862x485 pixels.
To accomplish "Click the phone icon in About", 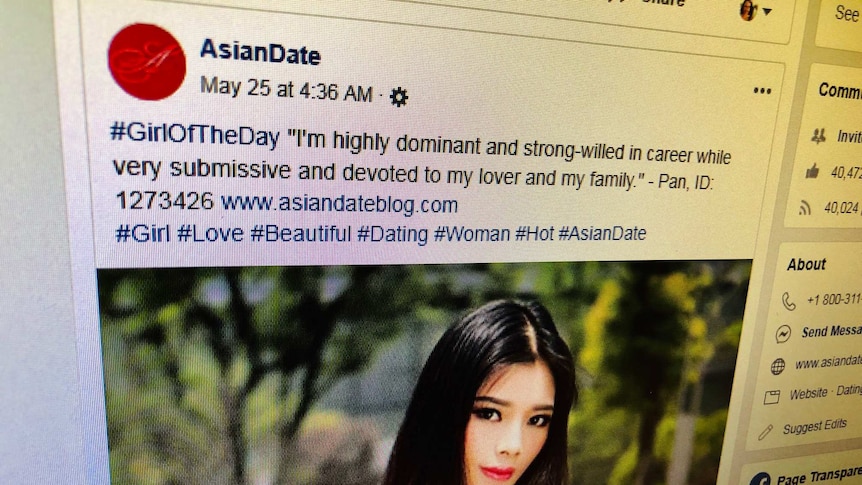I will coord(789,301).
